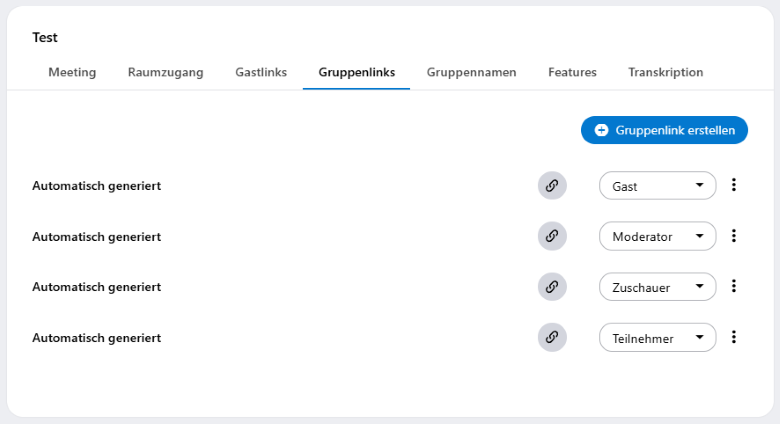The image size is (780, 424).
Task: Go to the Features tab
Action: coord(572,72)
